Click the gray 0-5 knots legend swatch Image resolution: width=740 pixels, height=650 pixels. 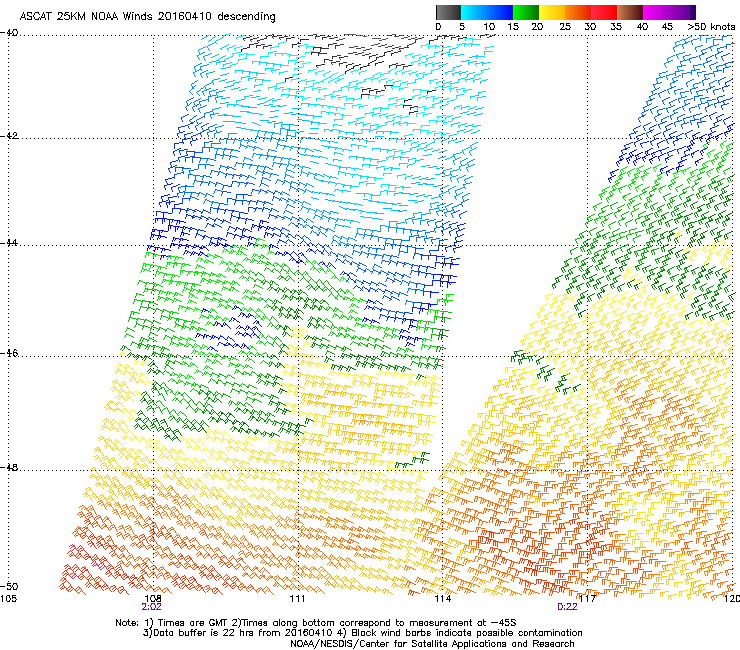point(449,12)
